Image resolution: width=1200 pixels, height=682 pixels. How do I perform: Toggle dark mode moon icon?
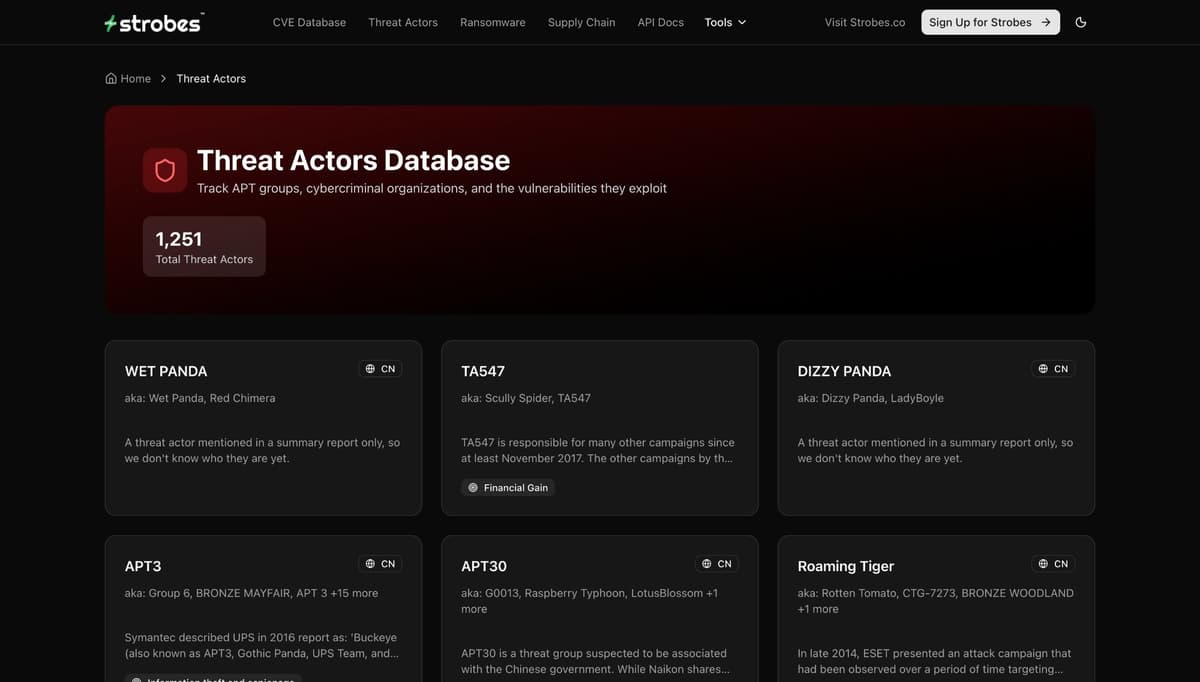(x=1081, y=22)
